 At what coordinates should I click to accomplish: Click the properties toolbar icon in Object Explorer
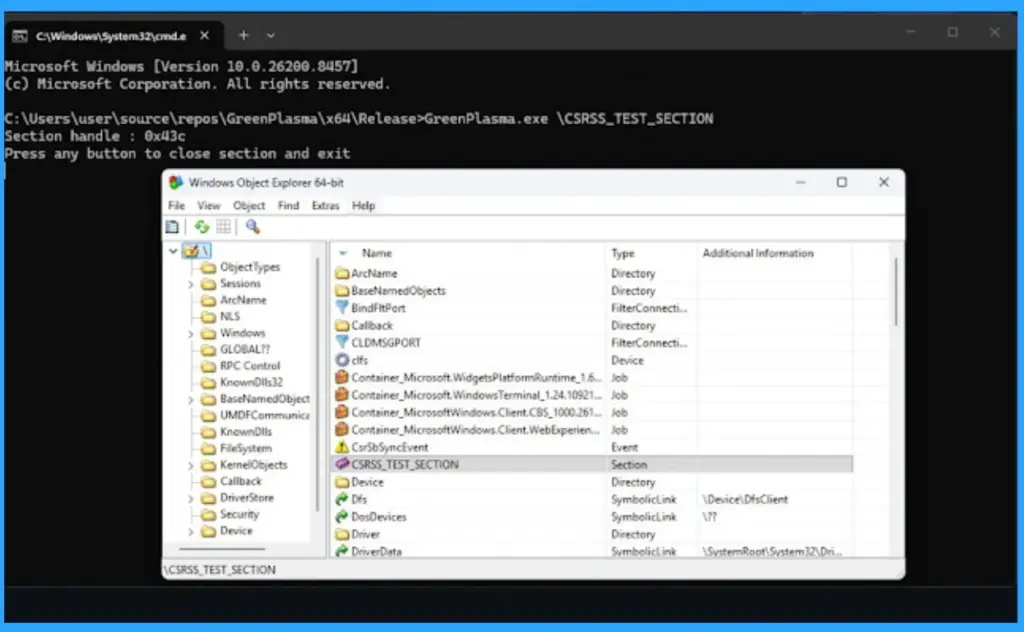172,227
